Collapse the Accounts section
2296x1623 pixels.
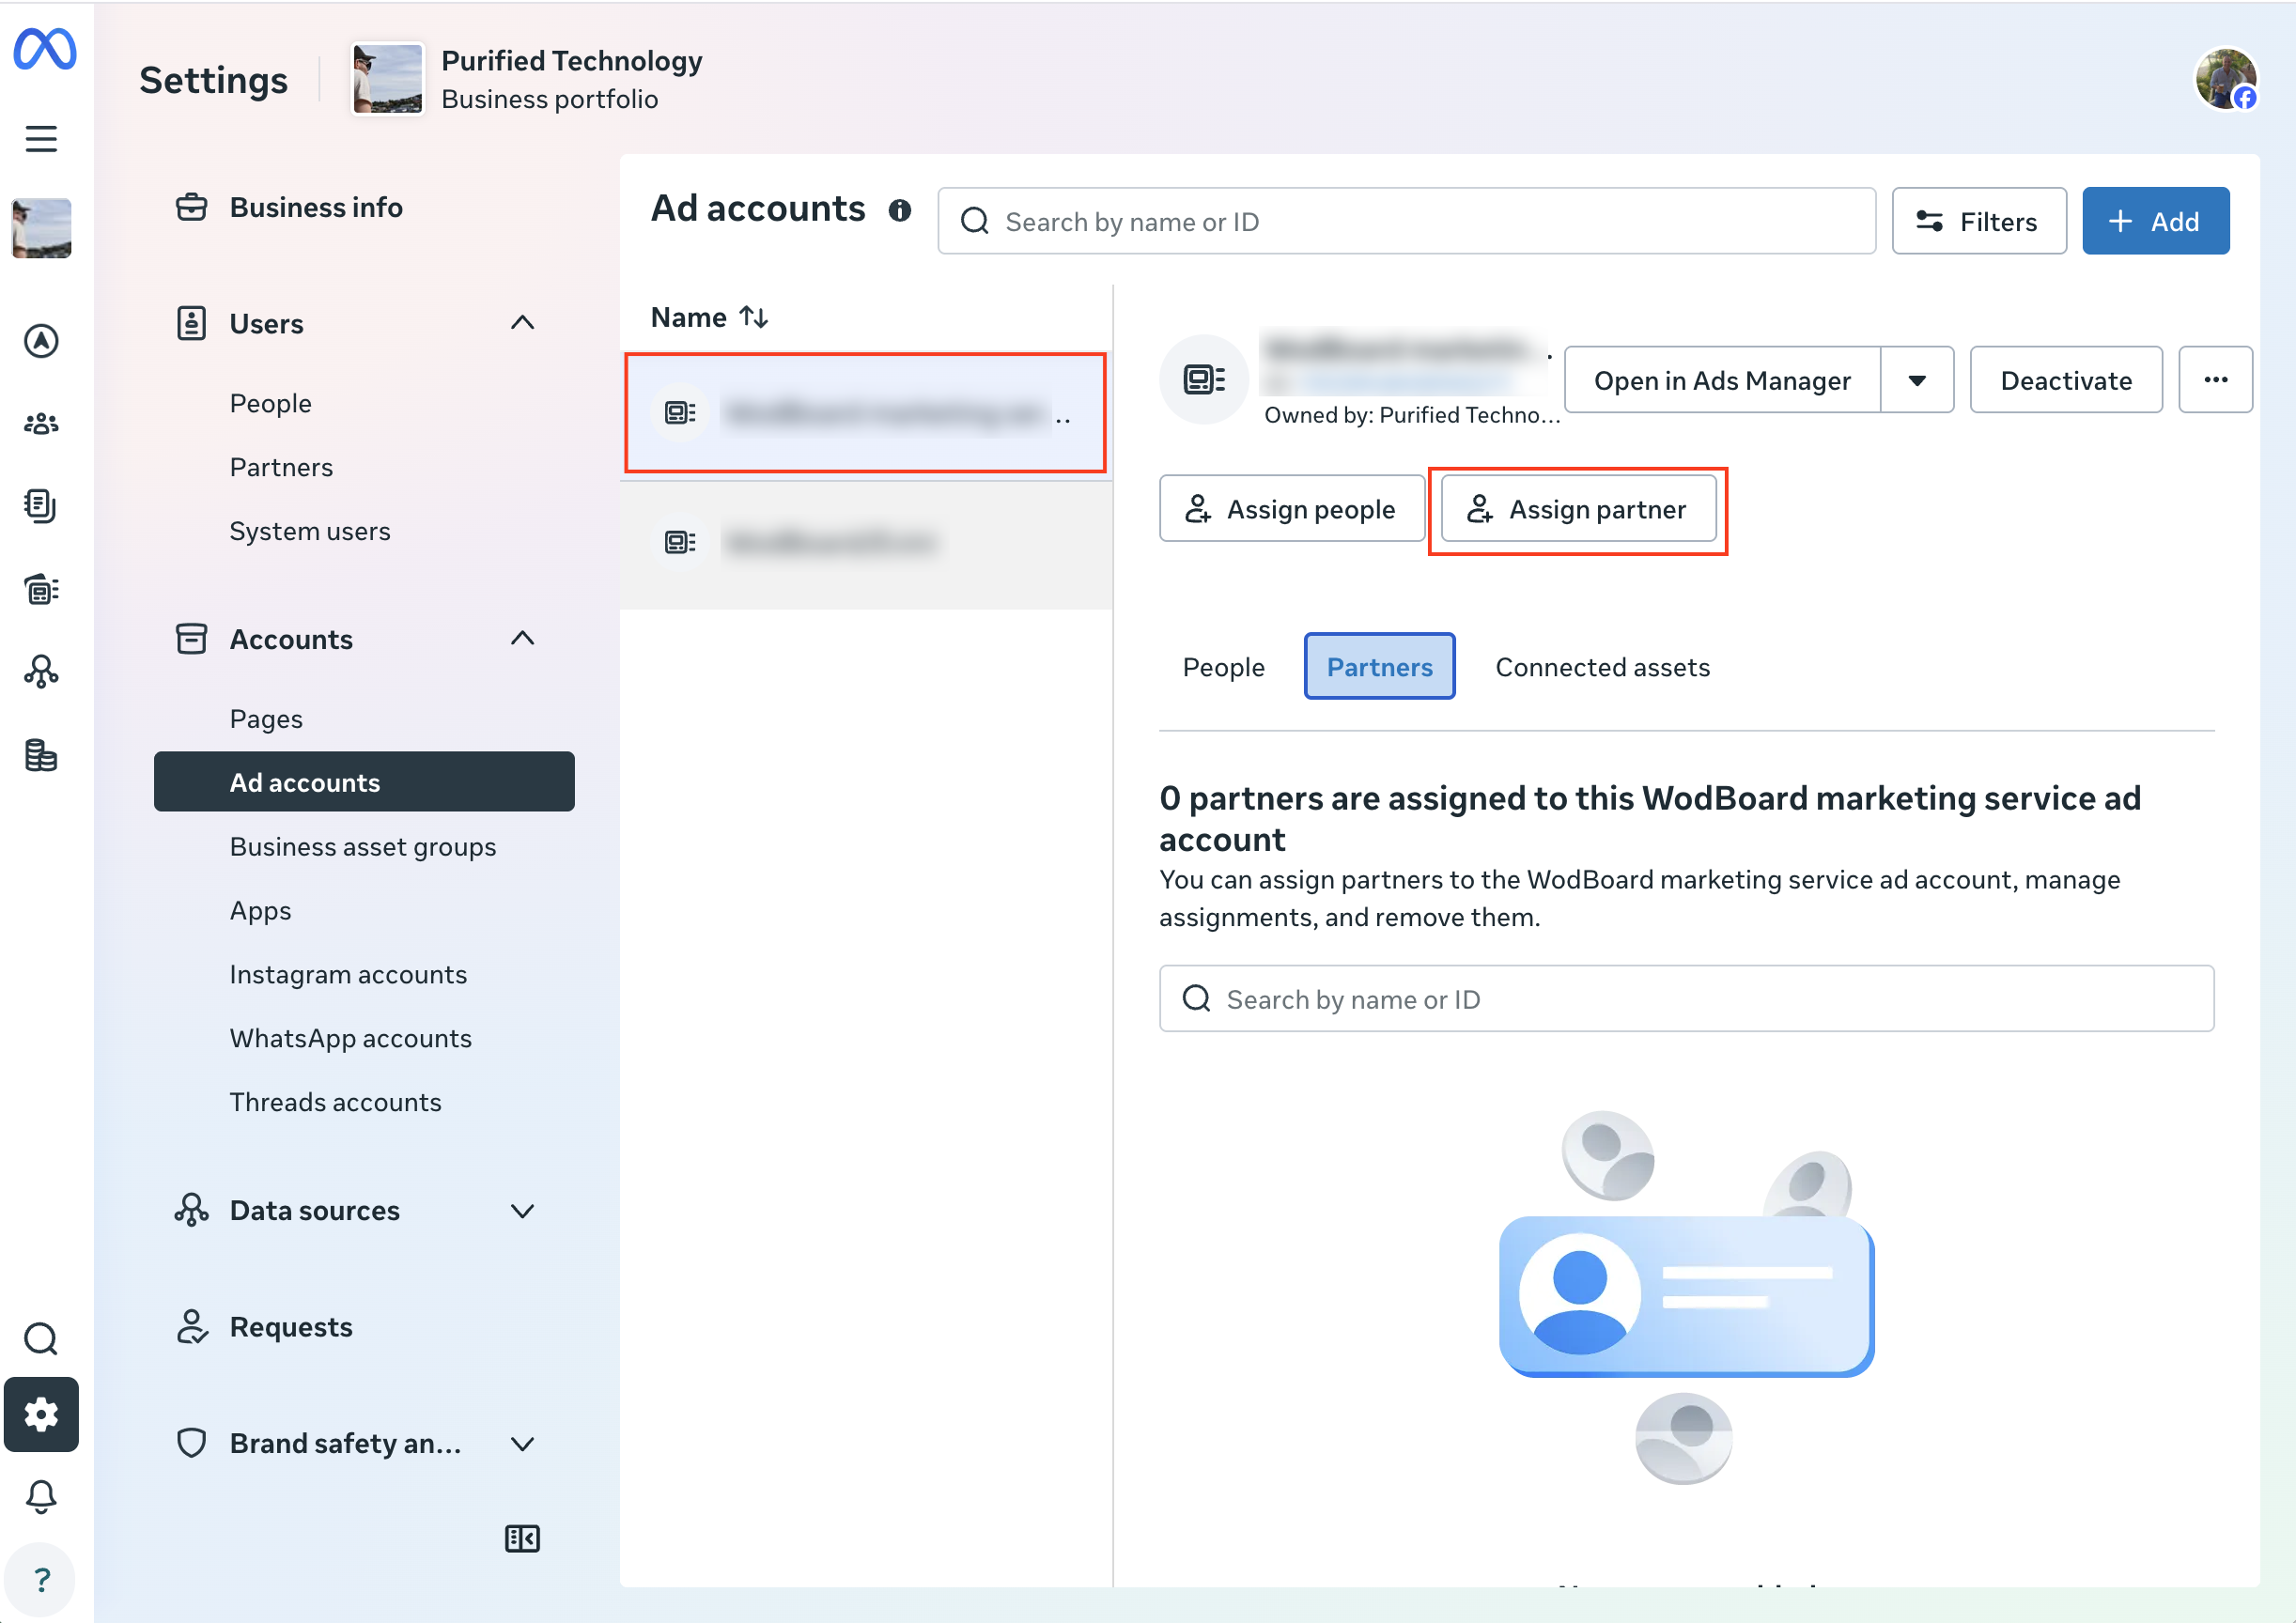tap(522, 639)
